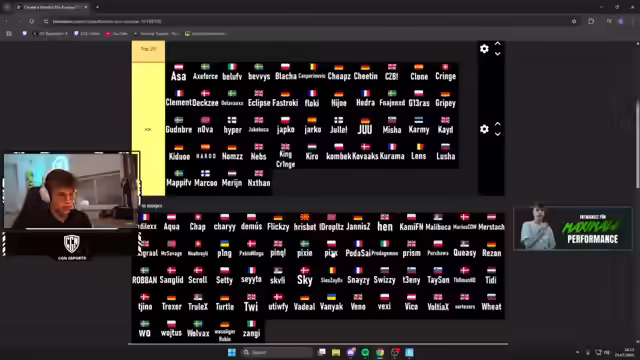
Task: Move the second tier row up
Action: click(x=498, y=124)
